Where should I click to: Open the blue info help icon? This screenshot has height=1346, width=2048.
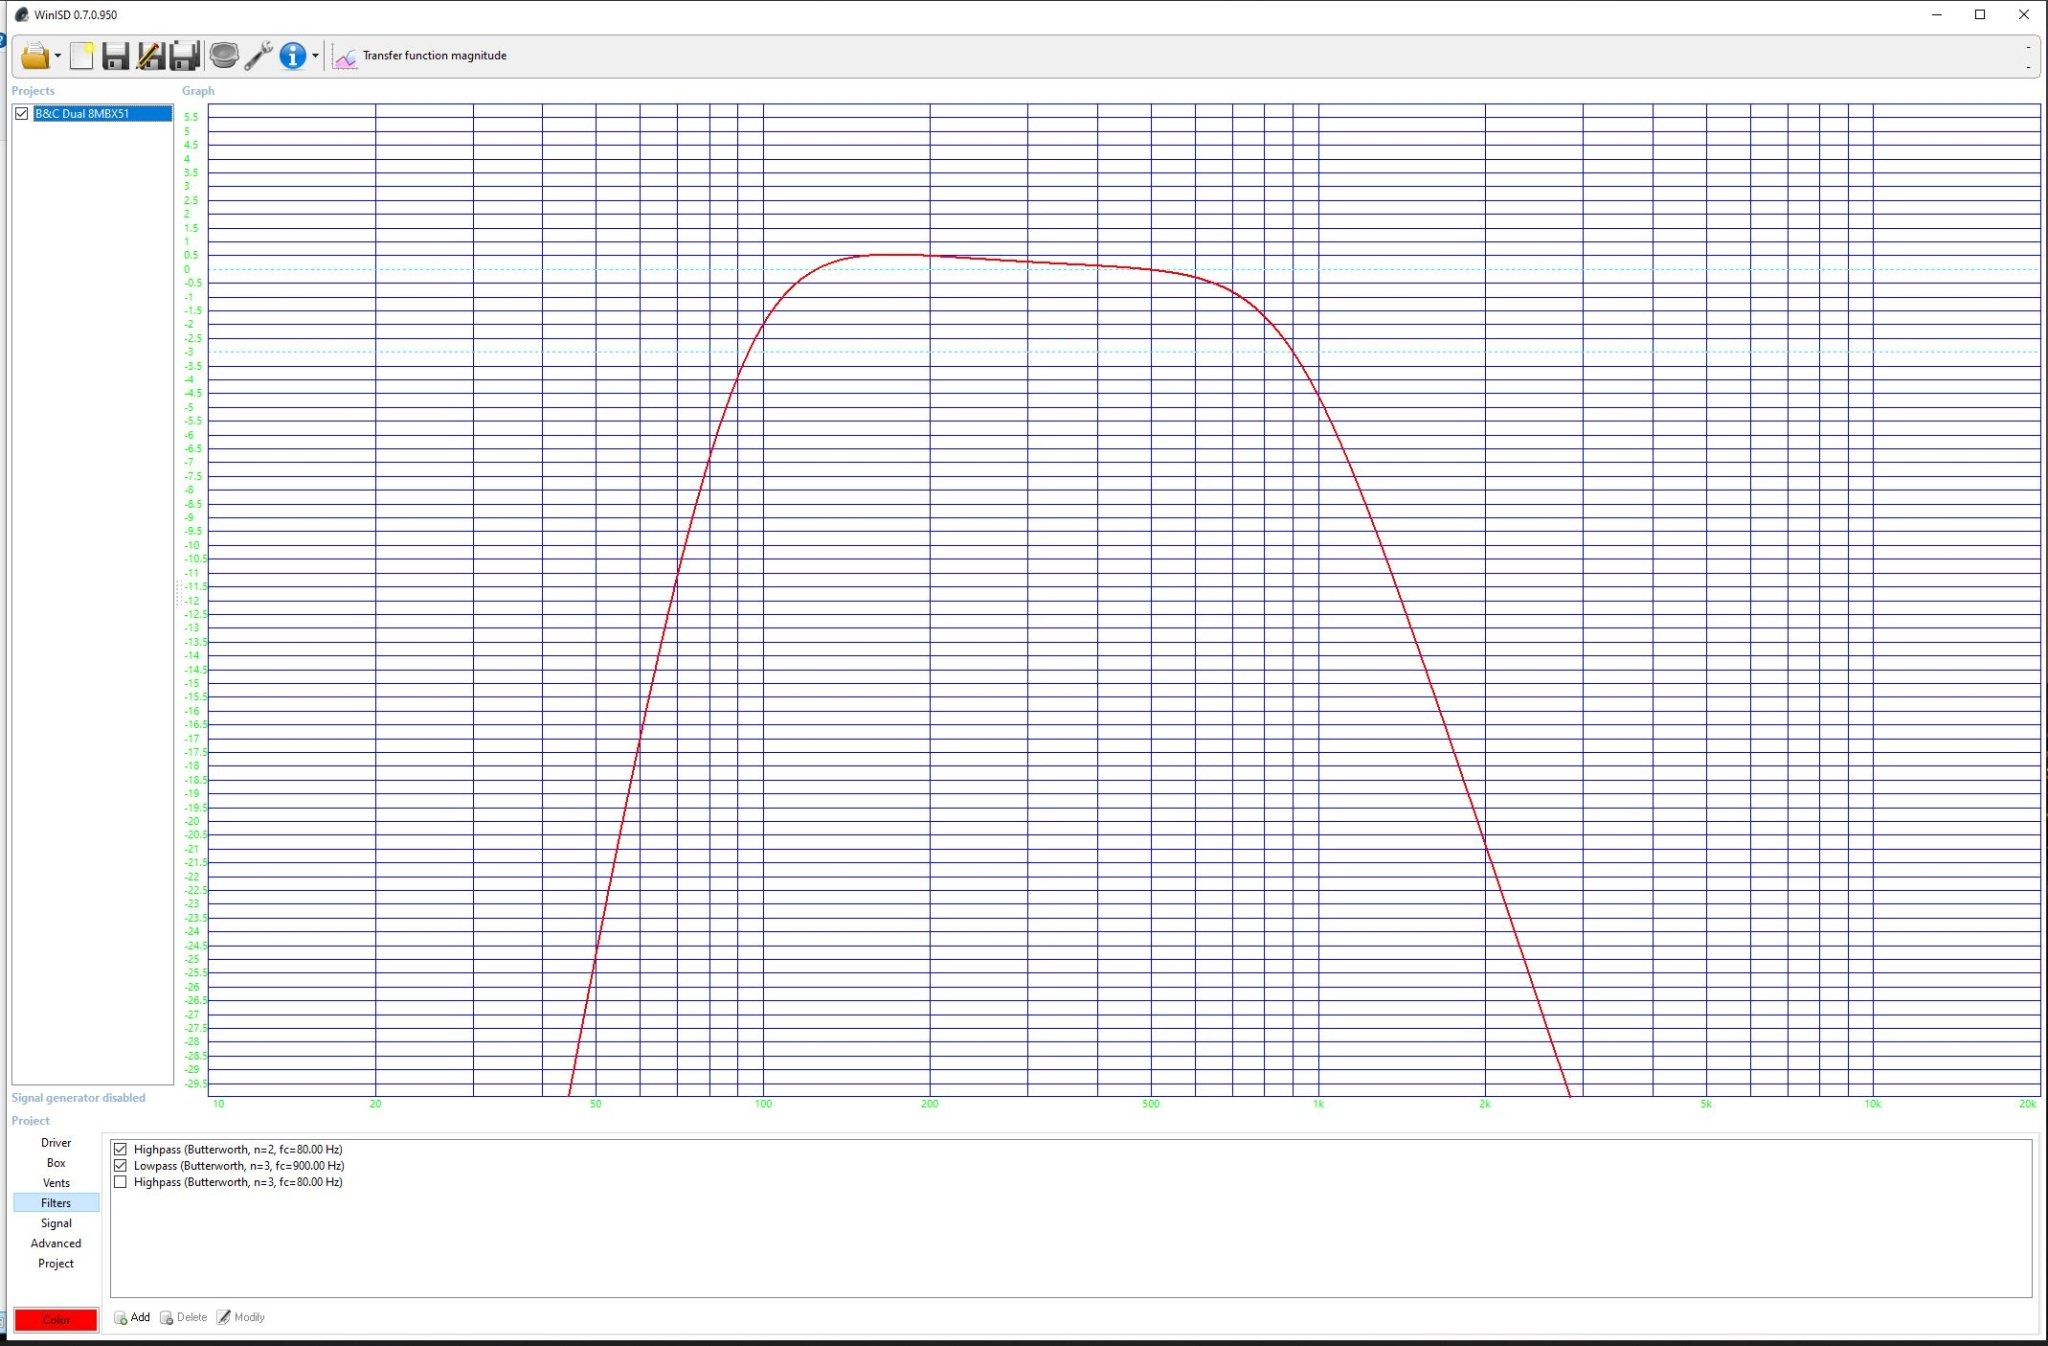293,56
